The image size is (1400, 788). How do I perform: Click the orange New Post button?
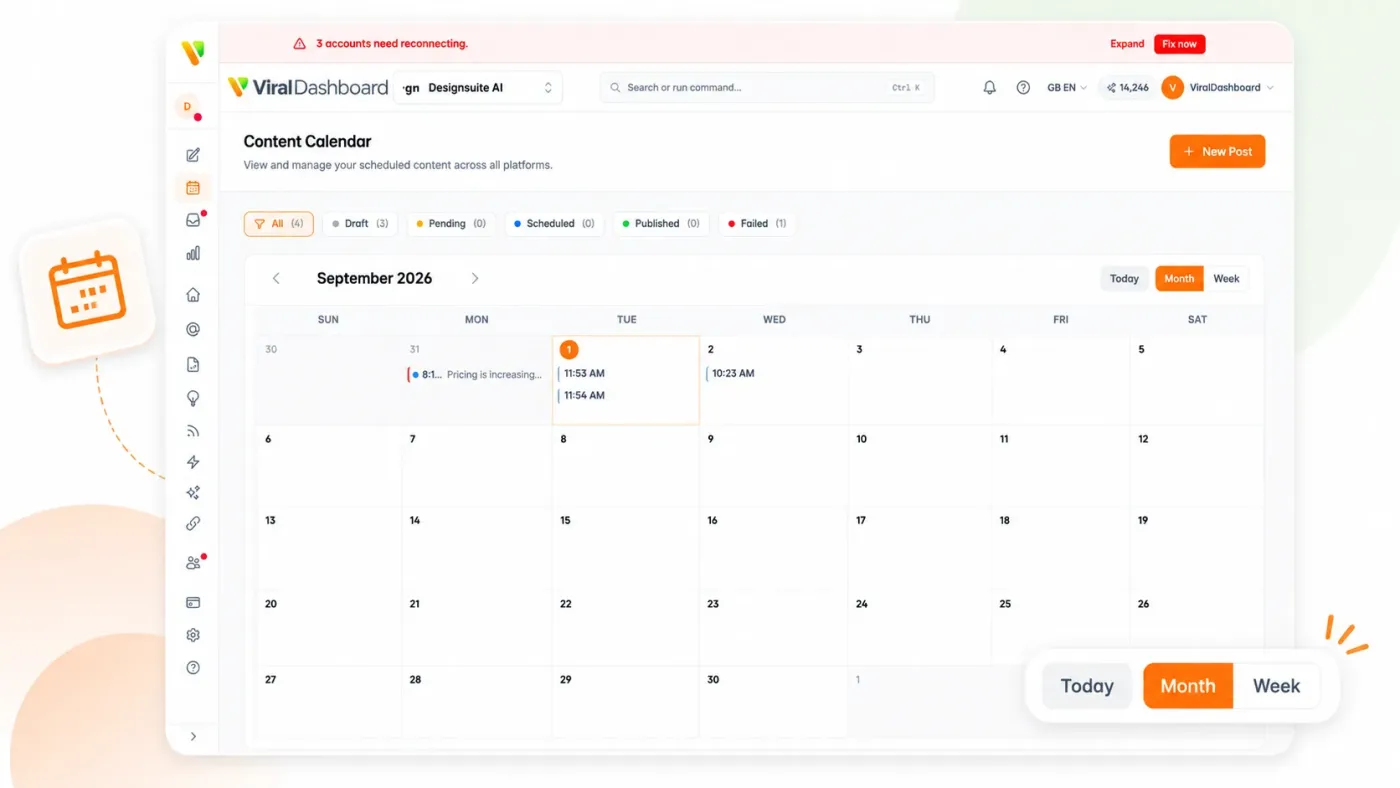(1217, 152)
